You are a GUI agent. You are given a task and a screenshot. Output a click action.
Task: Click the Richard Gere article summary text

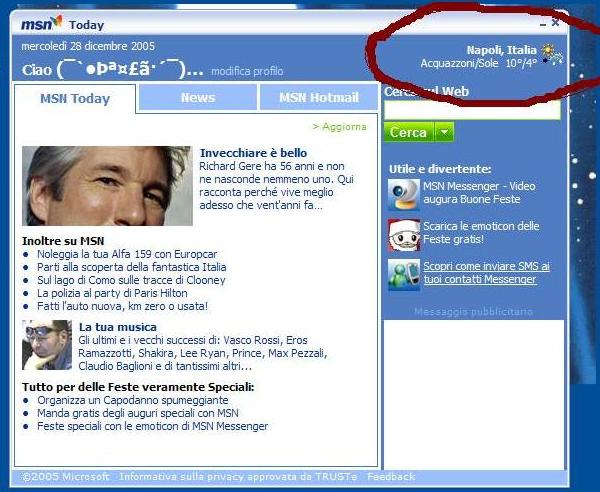click(x=276, y=186)
